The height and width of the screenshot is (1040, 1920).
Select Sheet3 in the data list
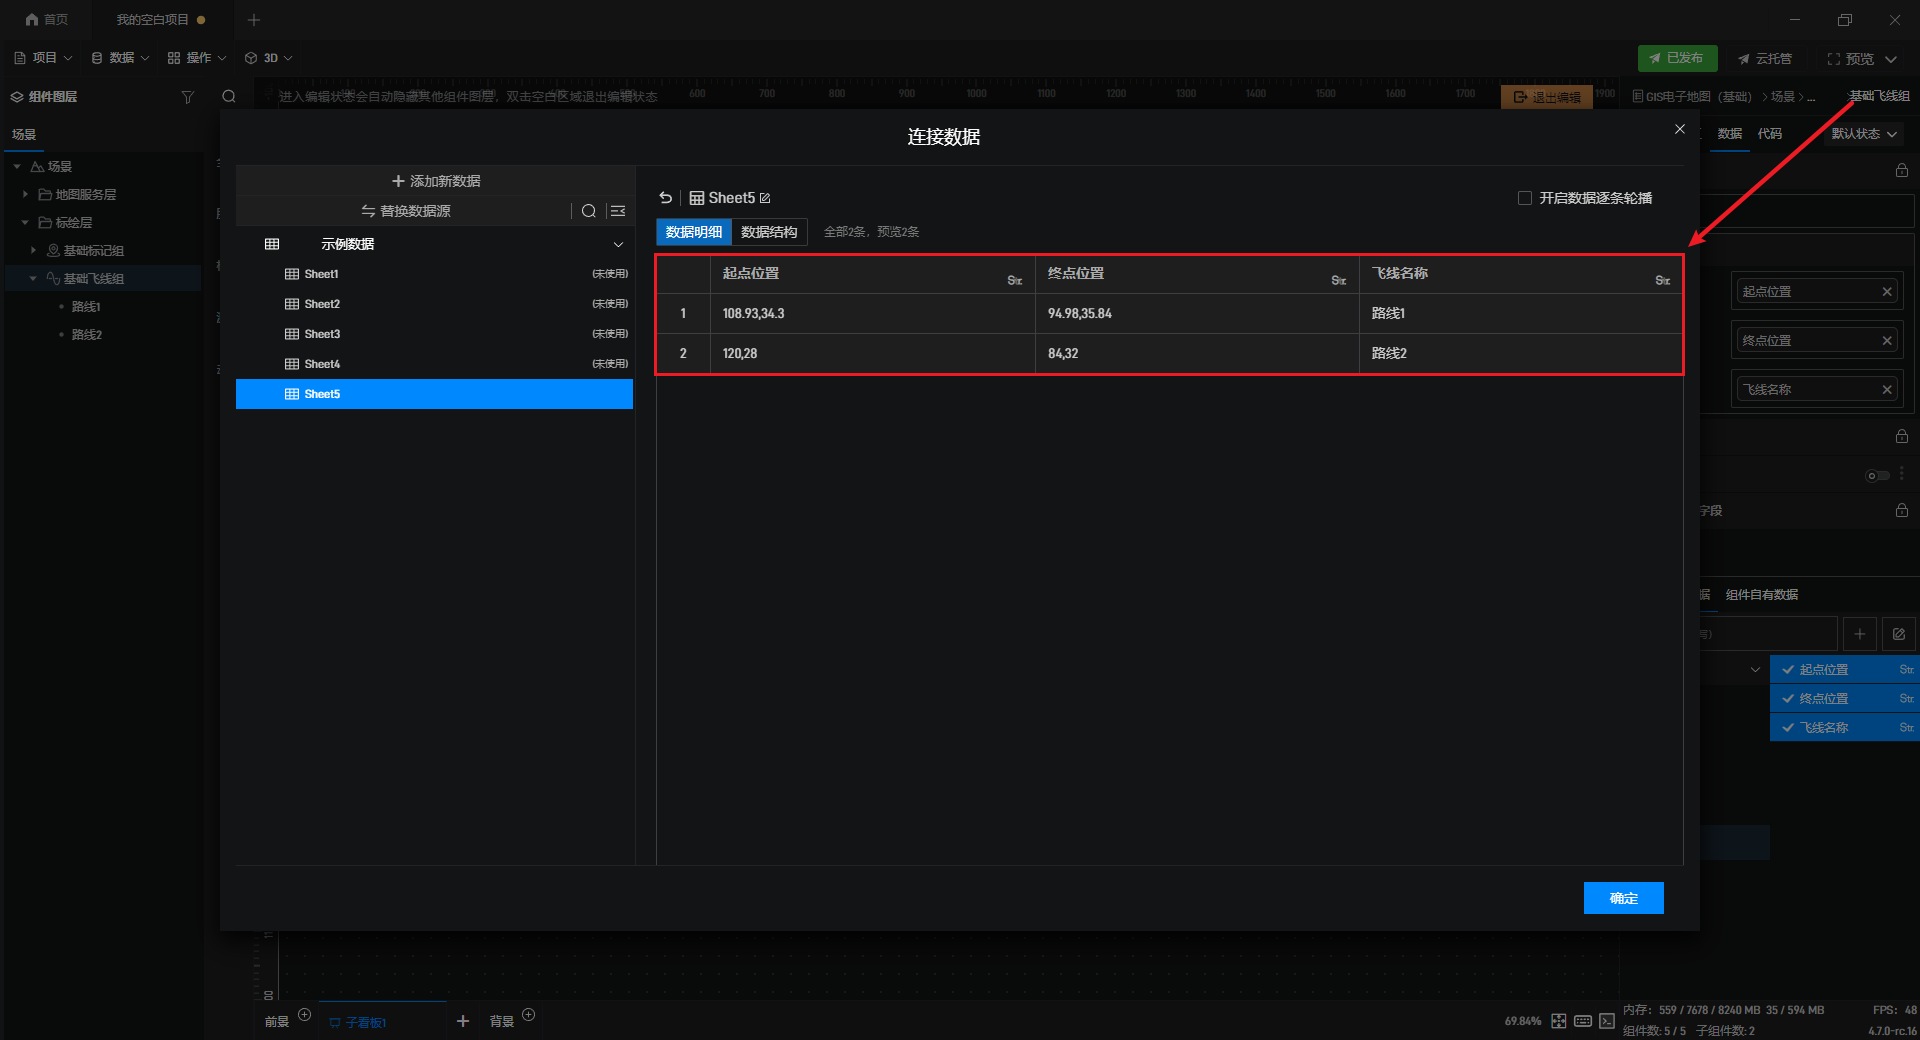[x=322, y=334]
